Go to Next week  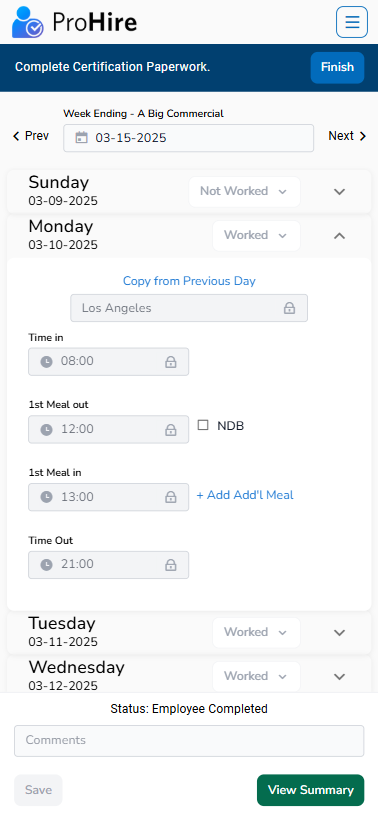(347, 136)
